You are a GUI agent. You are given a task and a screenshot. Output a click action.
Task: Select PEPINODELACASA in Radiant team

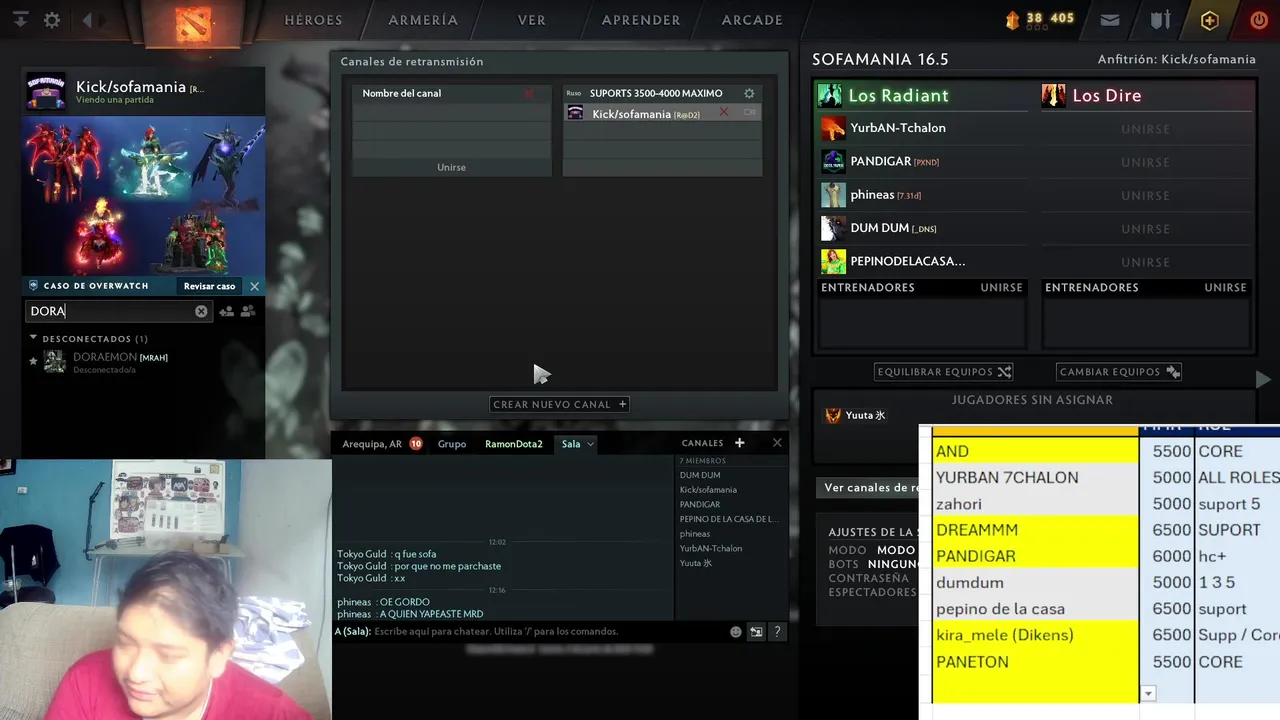[922, 261]
